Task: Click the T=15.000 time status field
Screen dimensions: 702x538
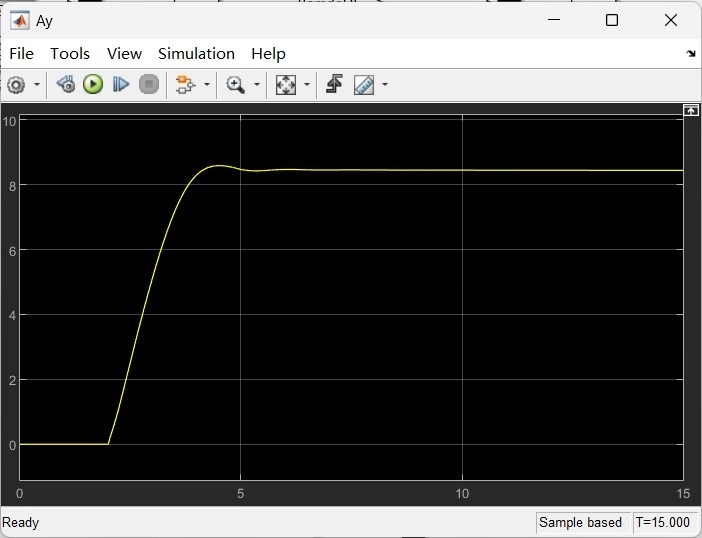Action: pos(663,522)
